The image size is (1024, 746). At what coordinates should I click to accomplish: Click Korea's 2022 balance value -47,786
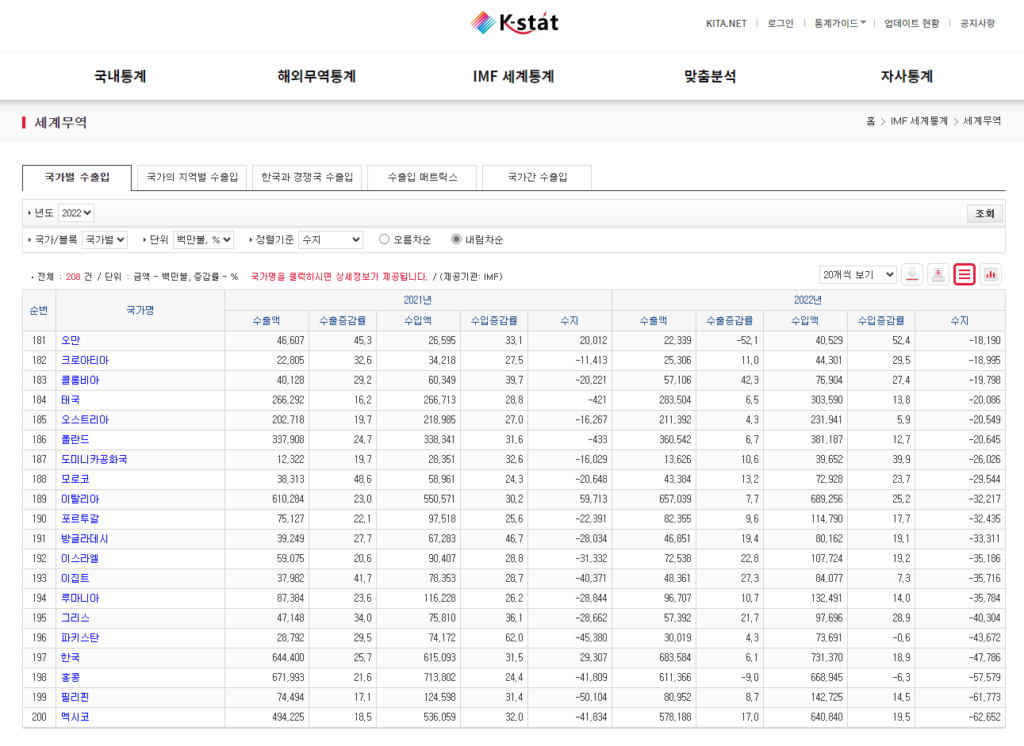click(x=984, y=658)
